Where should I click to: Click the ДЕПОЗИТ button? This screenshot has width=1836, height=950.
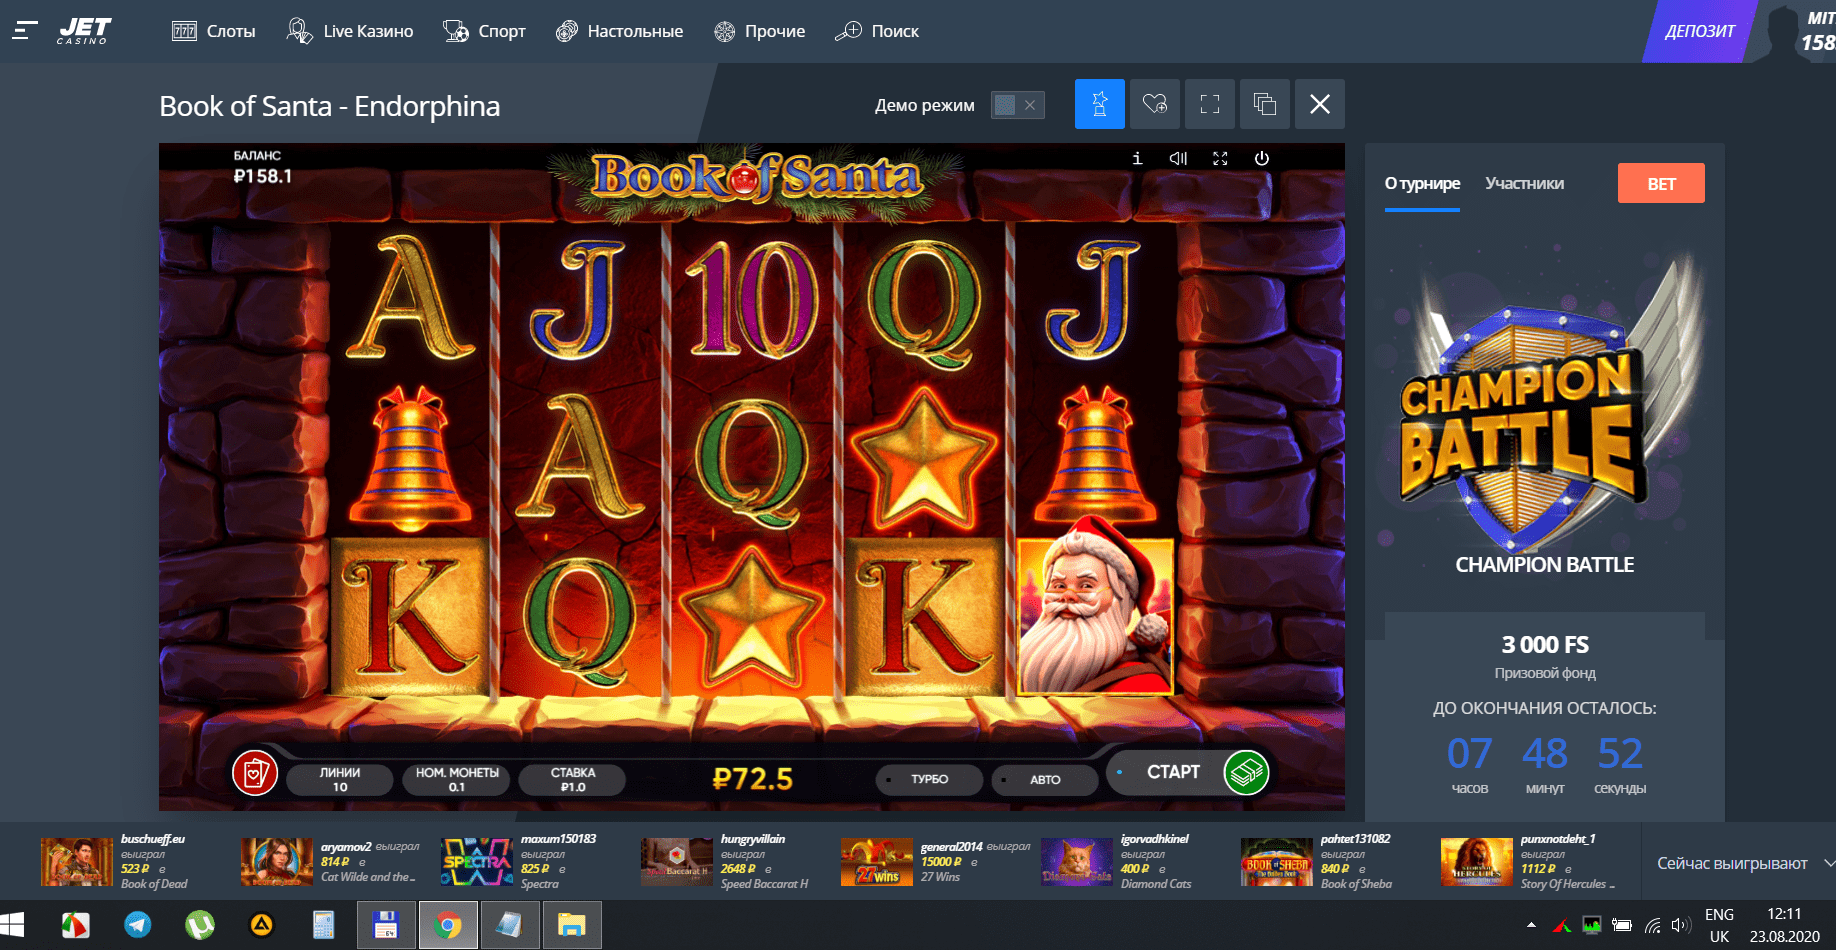pyautogui.click(x=1699, y=31)
